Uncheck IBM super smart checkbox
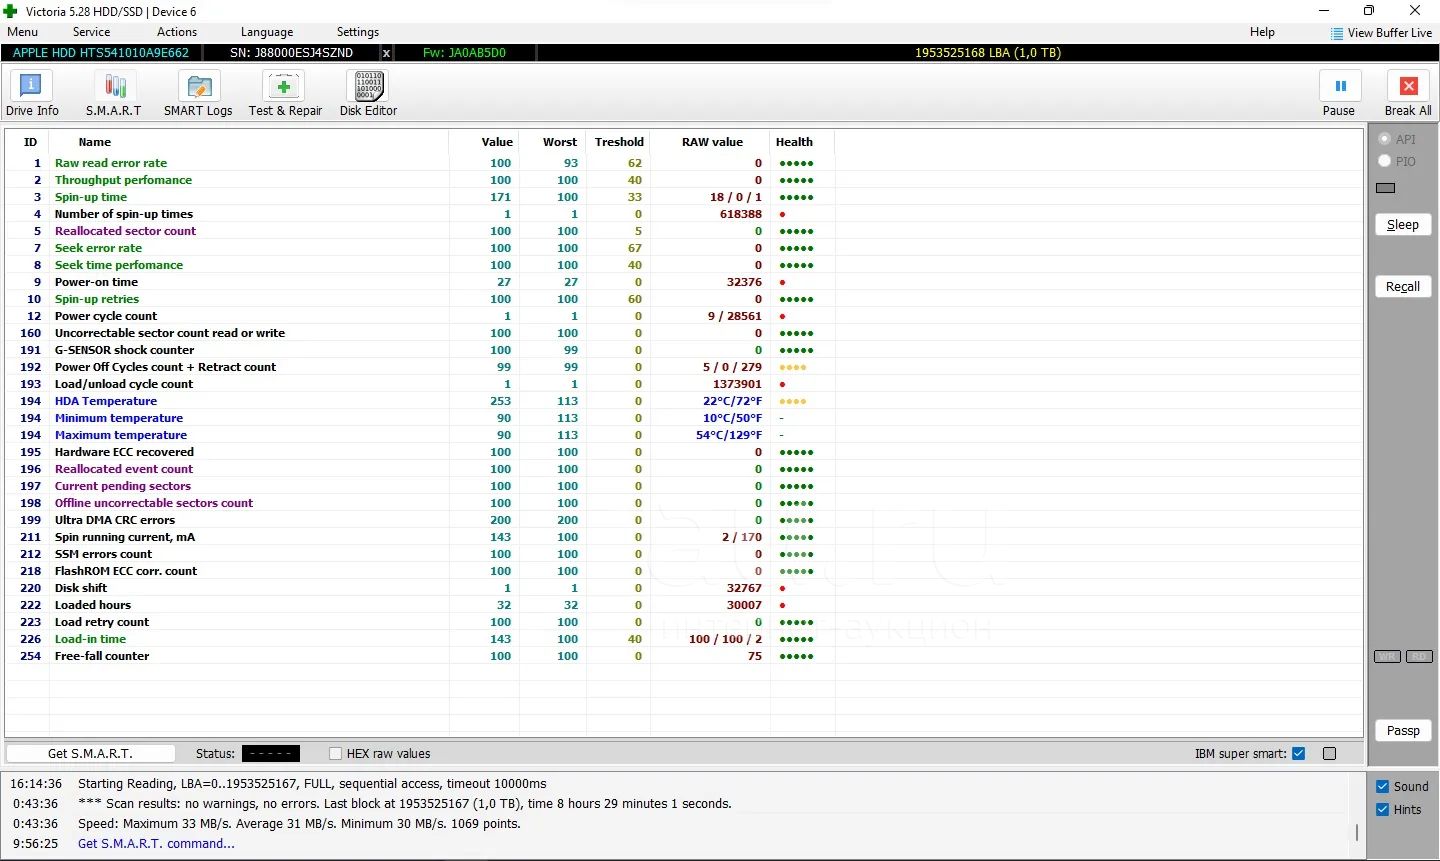The height and width of the screenshot is (861, 1440). click(1299, 754)
